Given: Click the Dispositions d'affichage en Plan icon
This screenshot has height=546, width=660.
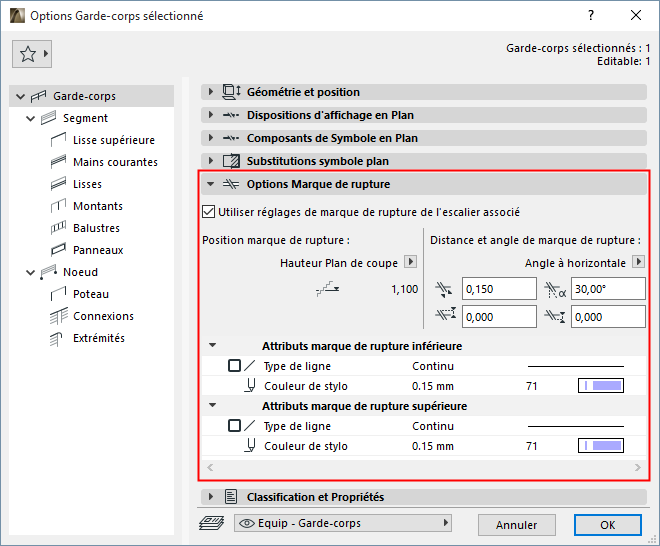Looking at the screenshot, I should (231, 115).
